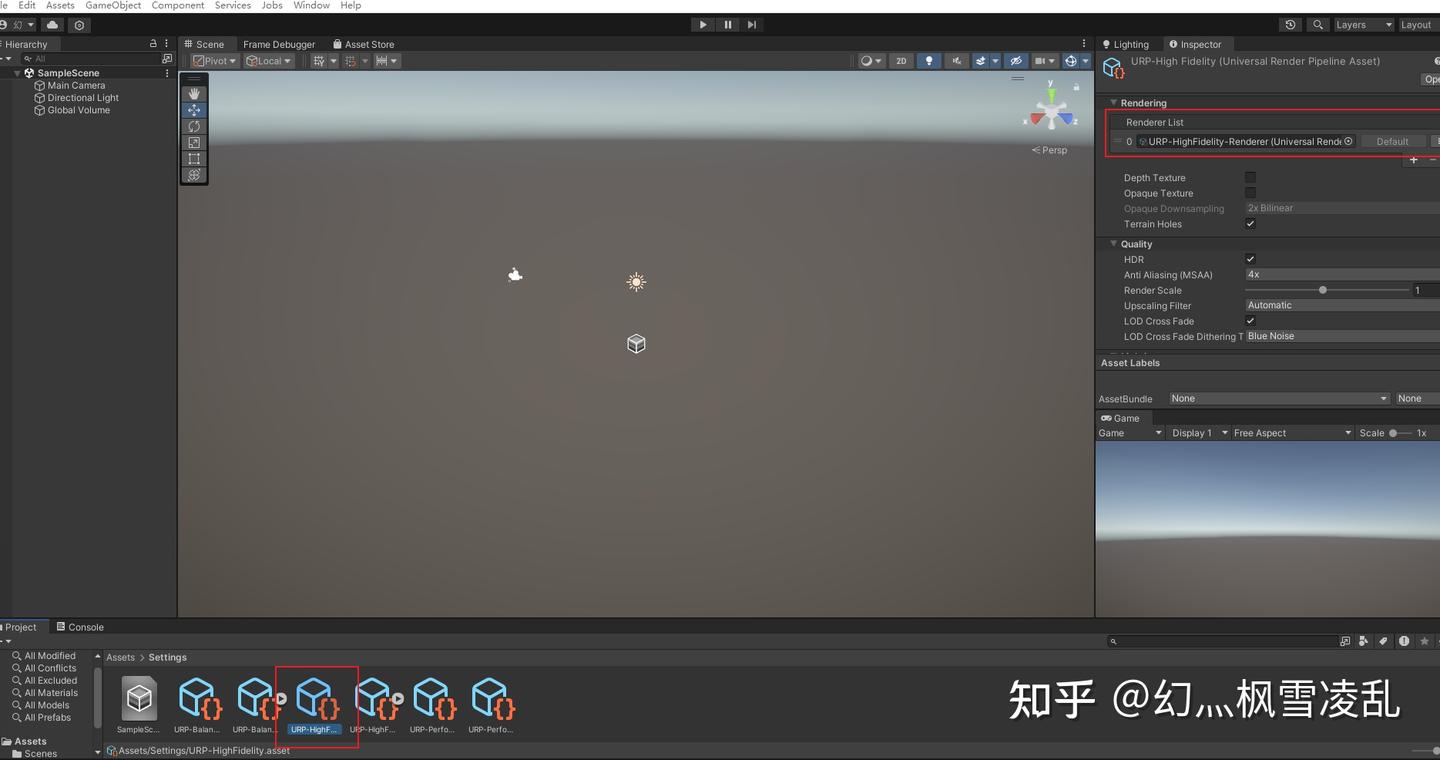The width and height of the screenshot is (1440, 760).
Task: Collapse the SampleScene hierarchy node
Action: point(17,73)
